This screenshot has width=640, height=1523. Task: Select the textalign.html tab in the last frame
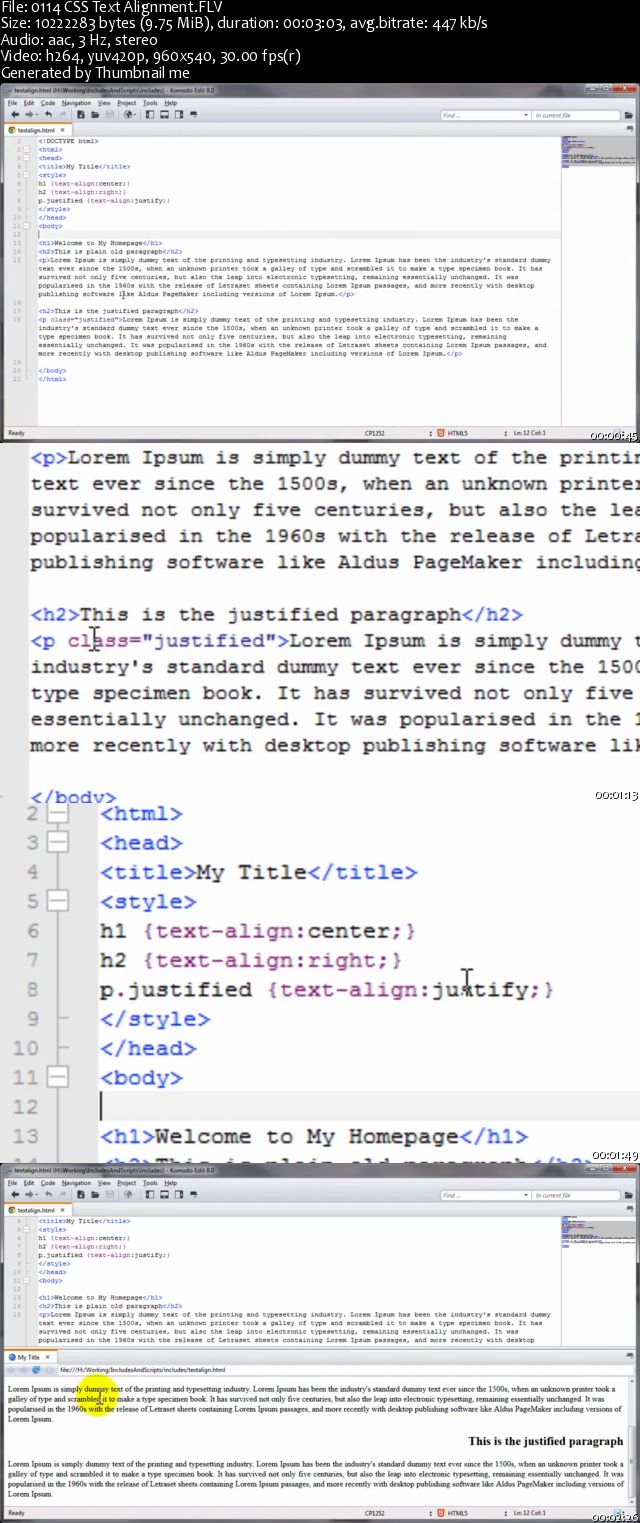coord(36,1210)
